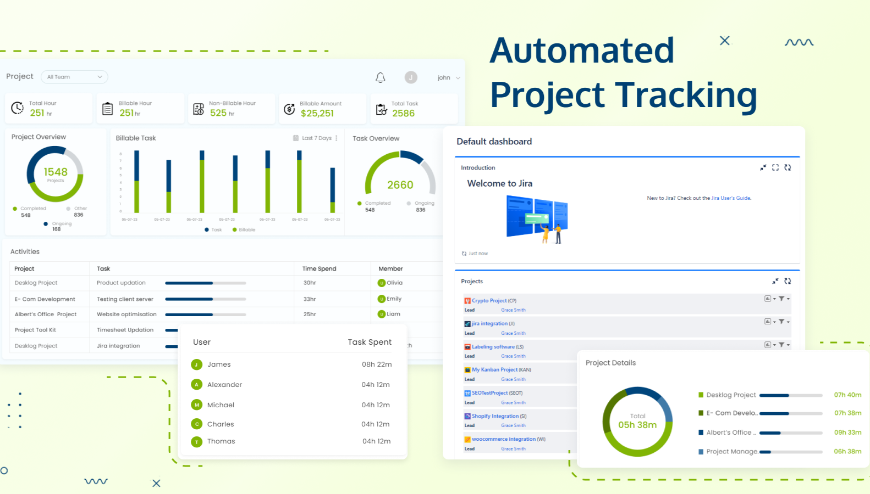Click Olivia's member avatar in Activities
This screenshot has width=870, height=494.
[381, 283]
